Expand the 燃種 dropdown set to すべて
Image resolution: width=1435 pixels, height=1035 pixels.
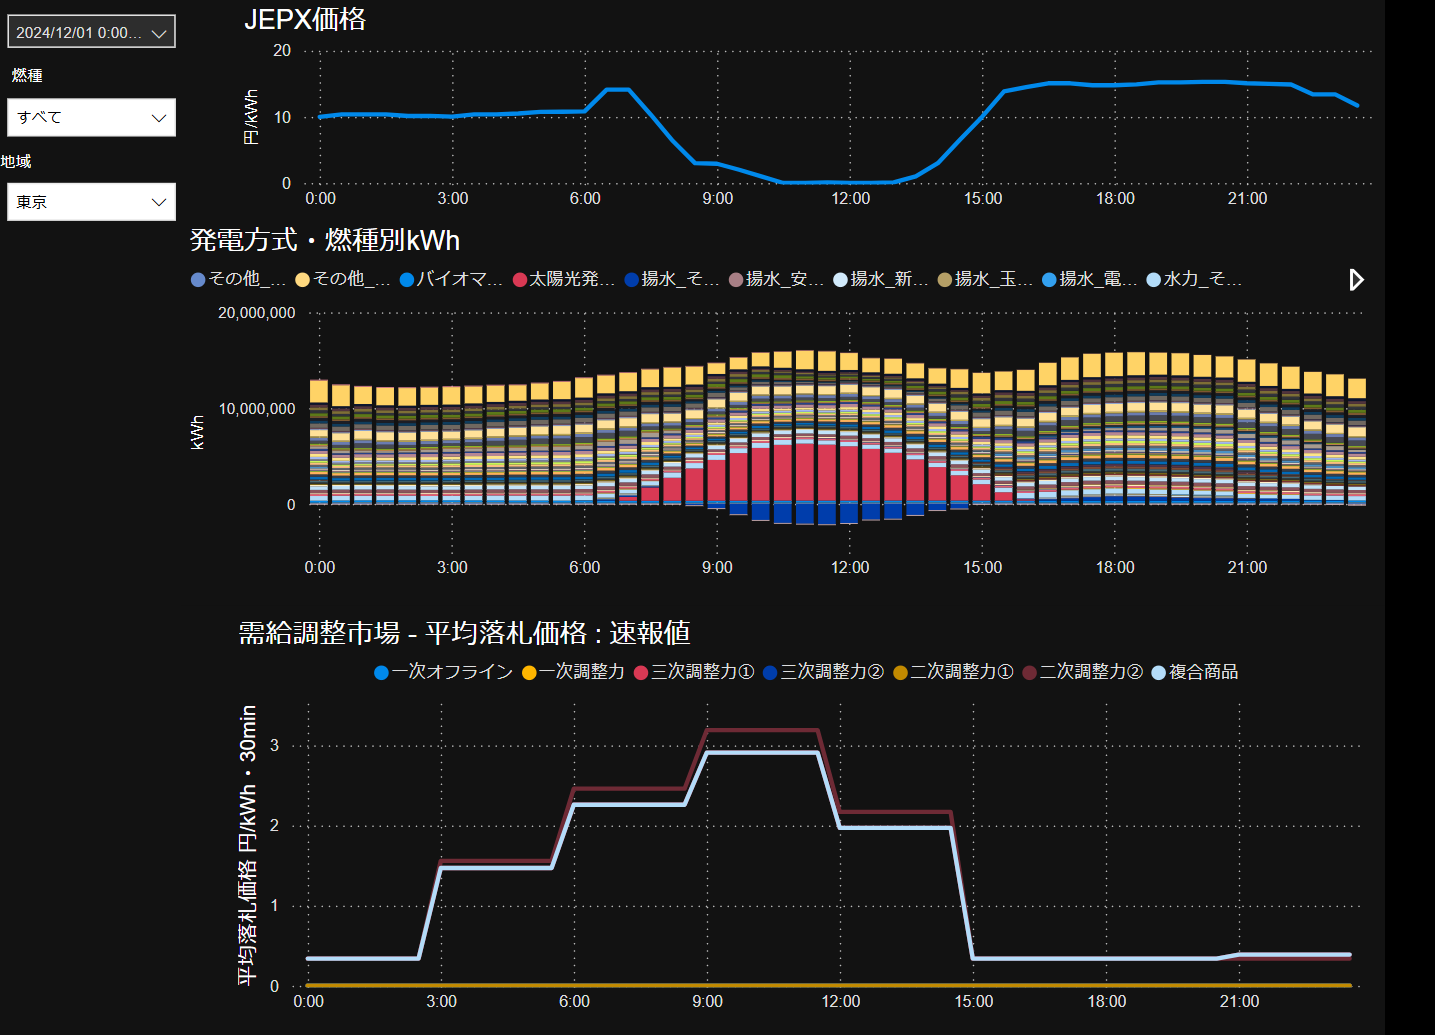91,117
